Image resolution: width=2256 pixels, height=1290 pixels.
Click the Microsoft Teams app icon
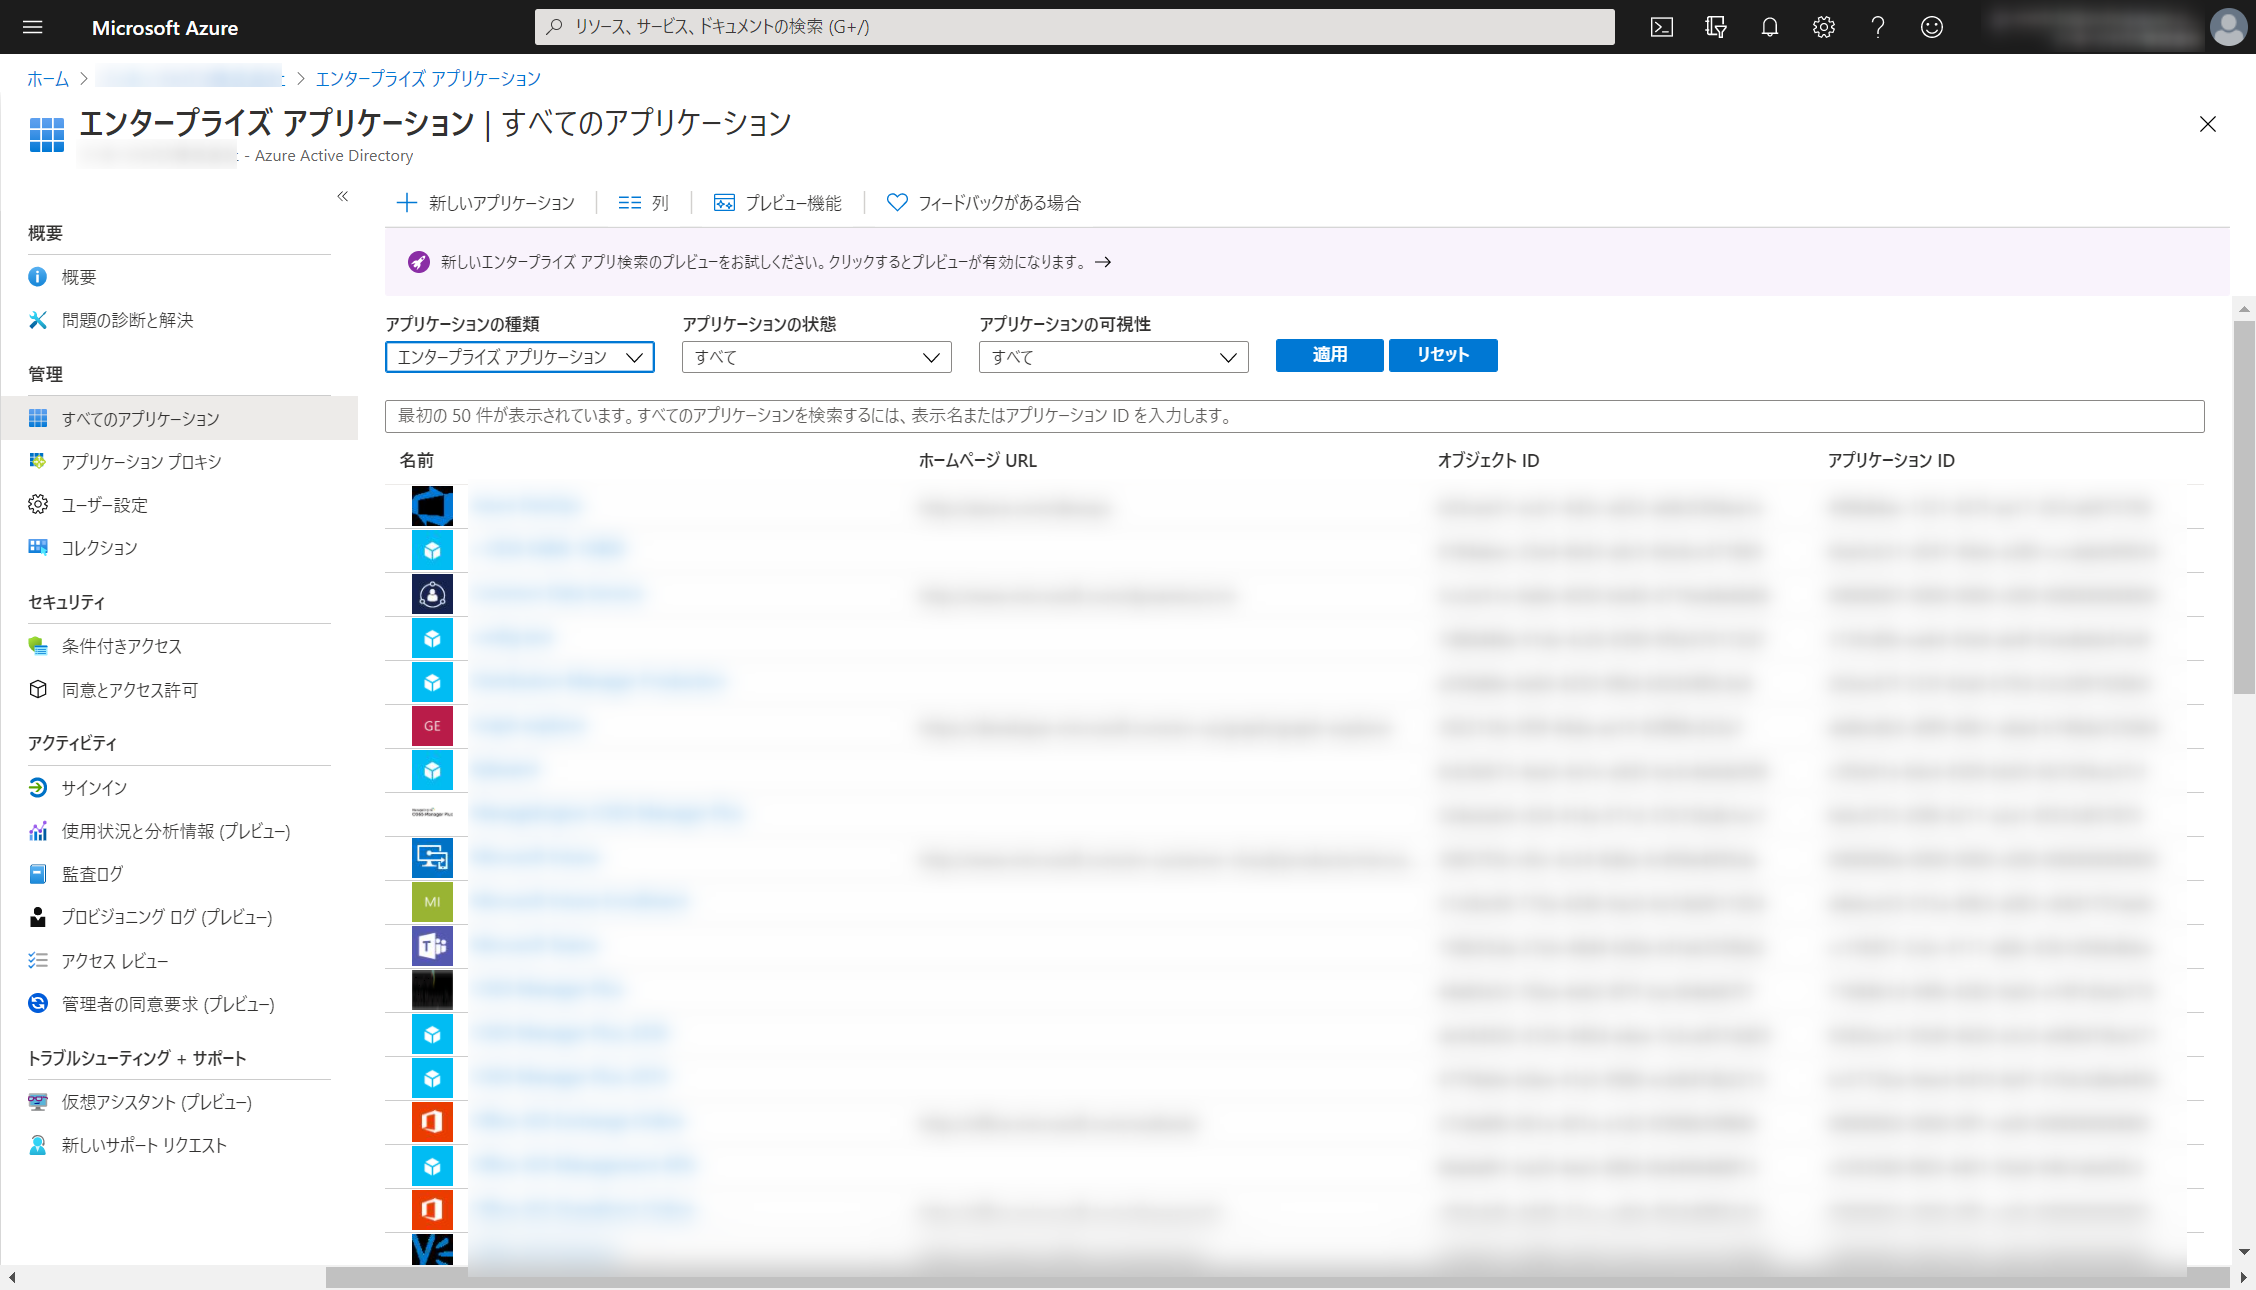432,945
